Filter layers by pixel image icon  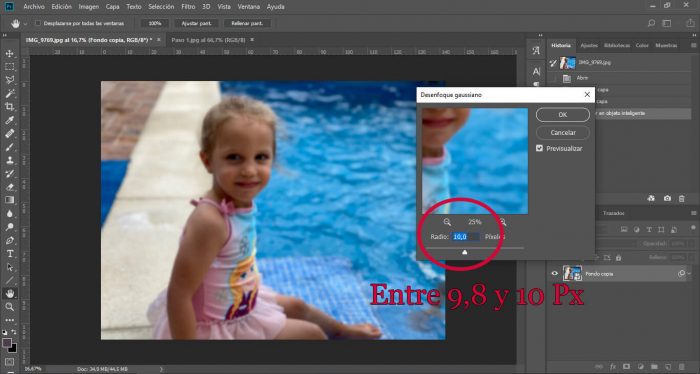point(624,229)
